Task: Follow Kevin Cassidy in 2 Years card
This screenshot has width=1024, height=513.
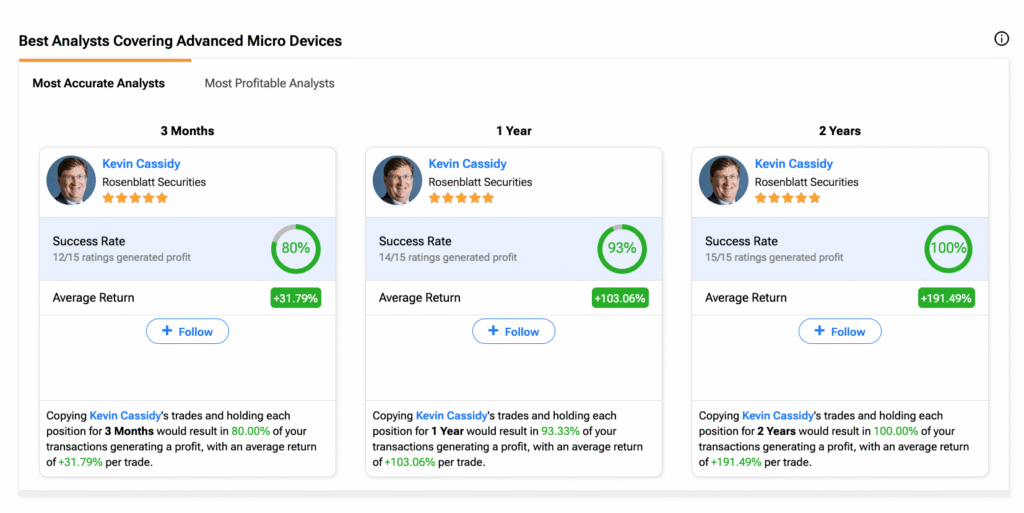Action: coord(840,332)
